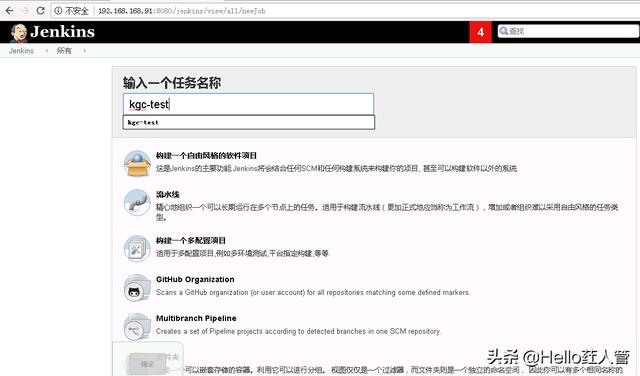
Task: Click the multi-configuration project icon
Action: click(137, 248)
